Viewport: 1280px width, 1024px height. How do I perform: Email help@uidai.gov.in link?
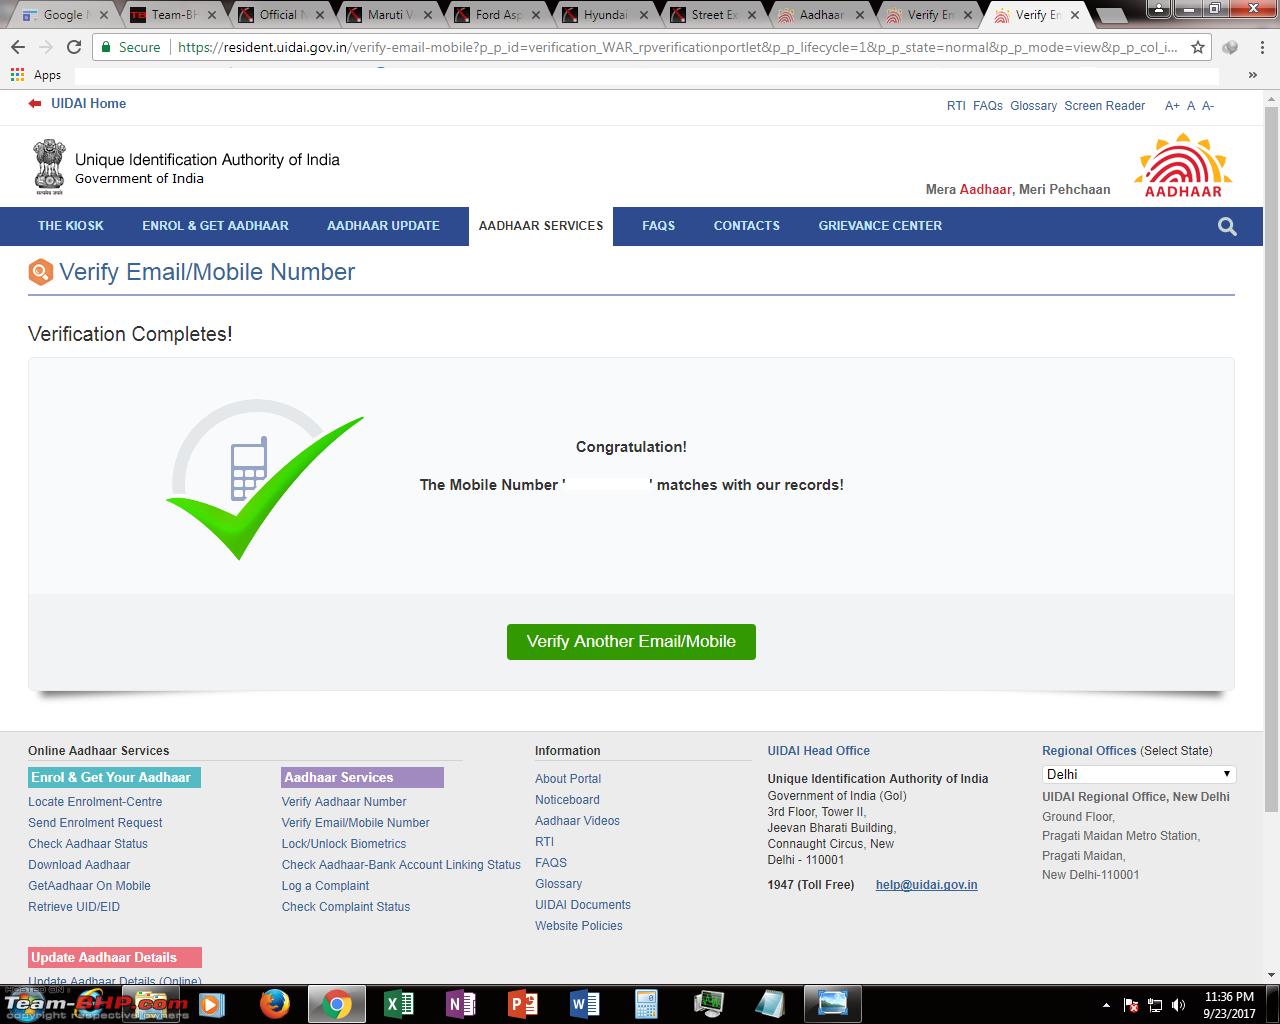(x=927, y=885)
